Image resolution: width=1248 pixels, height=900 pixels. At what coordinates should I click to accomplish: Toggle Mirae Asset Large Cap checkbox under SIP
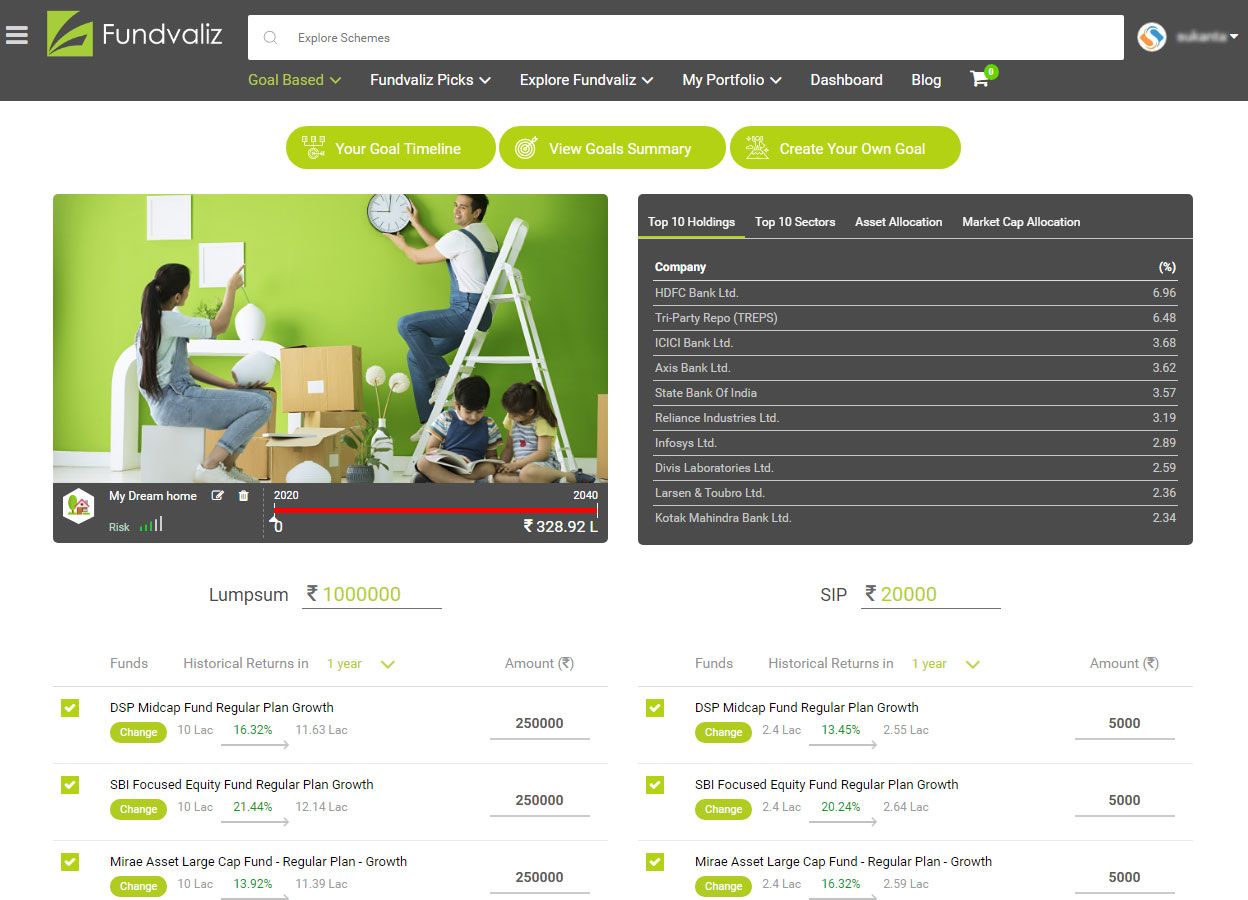point(655,862)
